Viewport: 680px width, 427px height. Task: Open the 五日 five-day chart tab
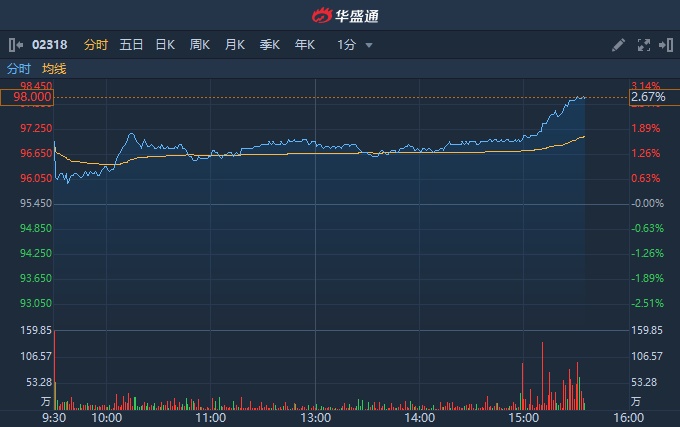coord(131,45)
